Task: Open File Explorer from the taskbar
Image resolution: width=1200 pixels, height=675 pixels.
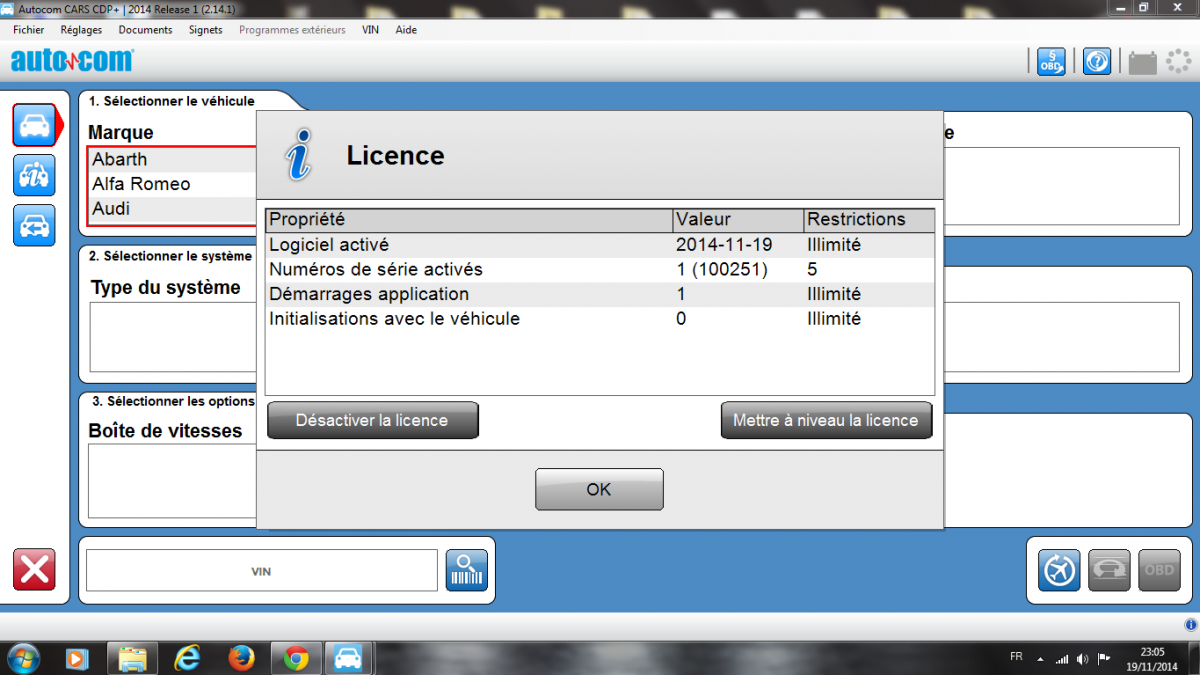Action: point(133,658)
